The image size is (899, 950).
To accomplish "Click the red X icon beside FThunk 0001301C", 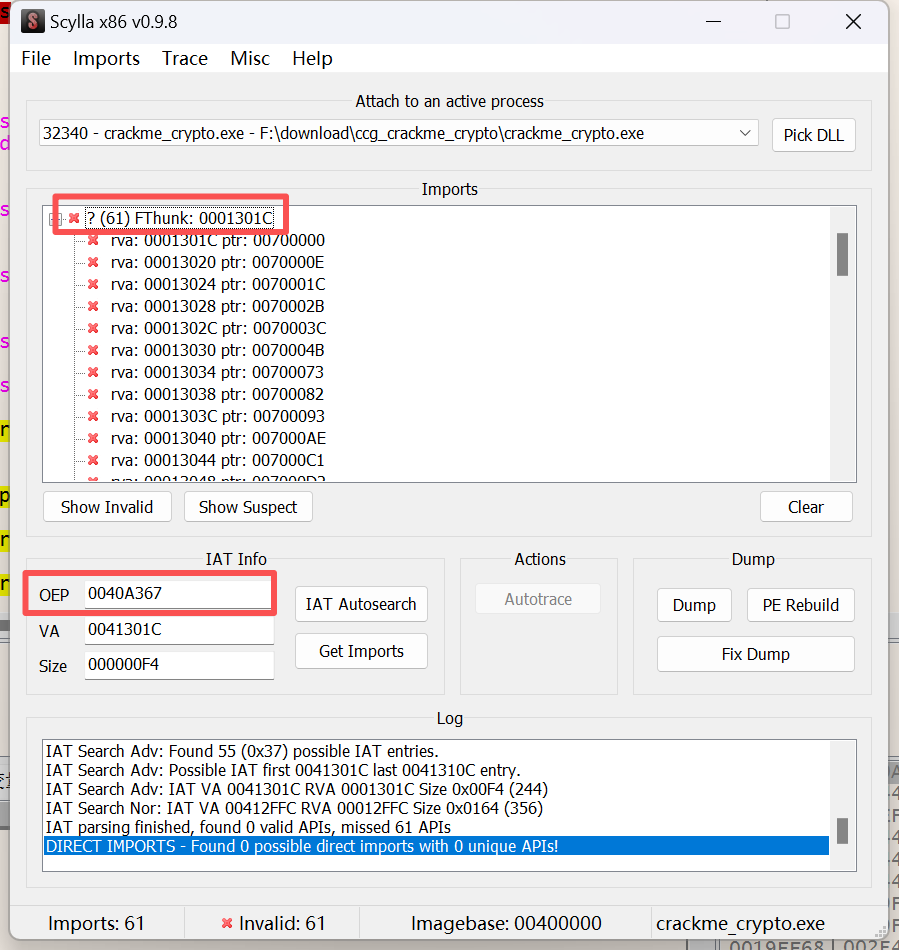I will (74, 218).
